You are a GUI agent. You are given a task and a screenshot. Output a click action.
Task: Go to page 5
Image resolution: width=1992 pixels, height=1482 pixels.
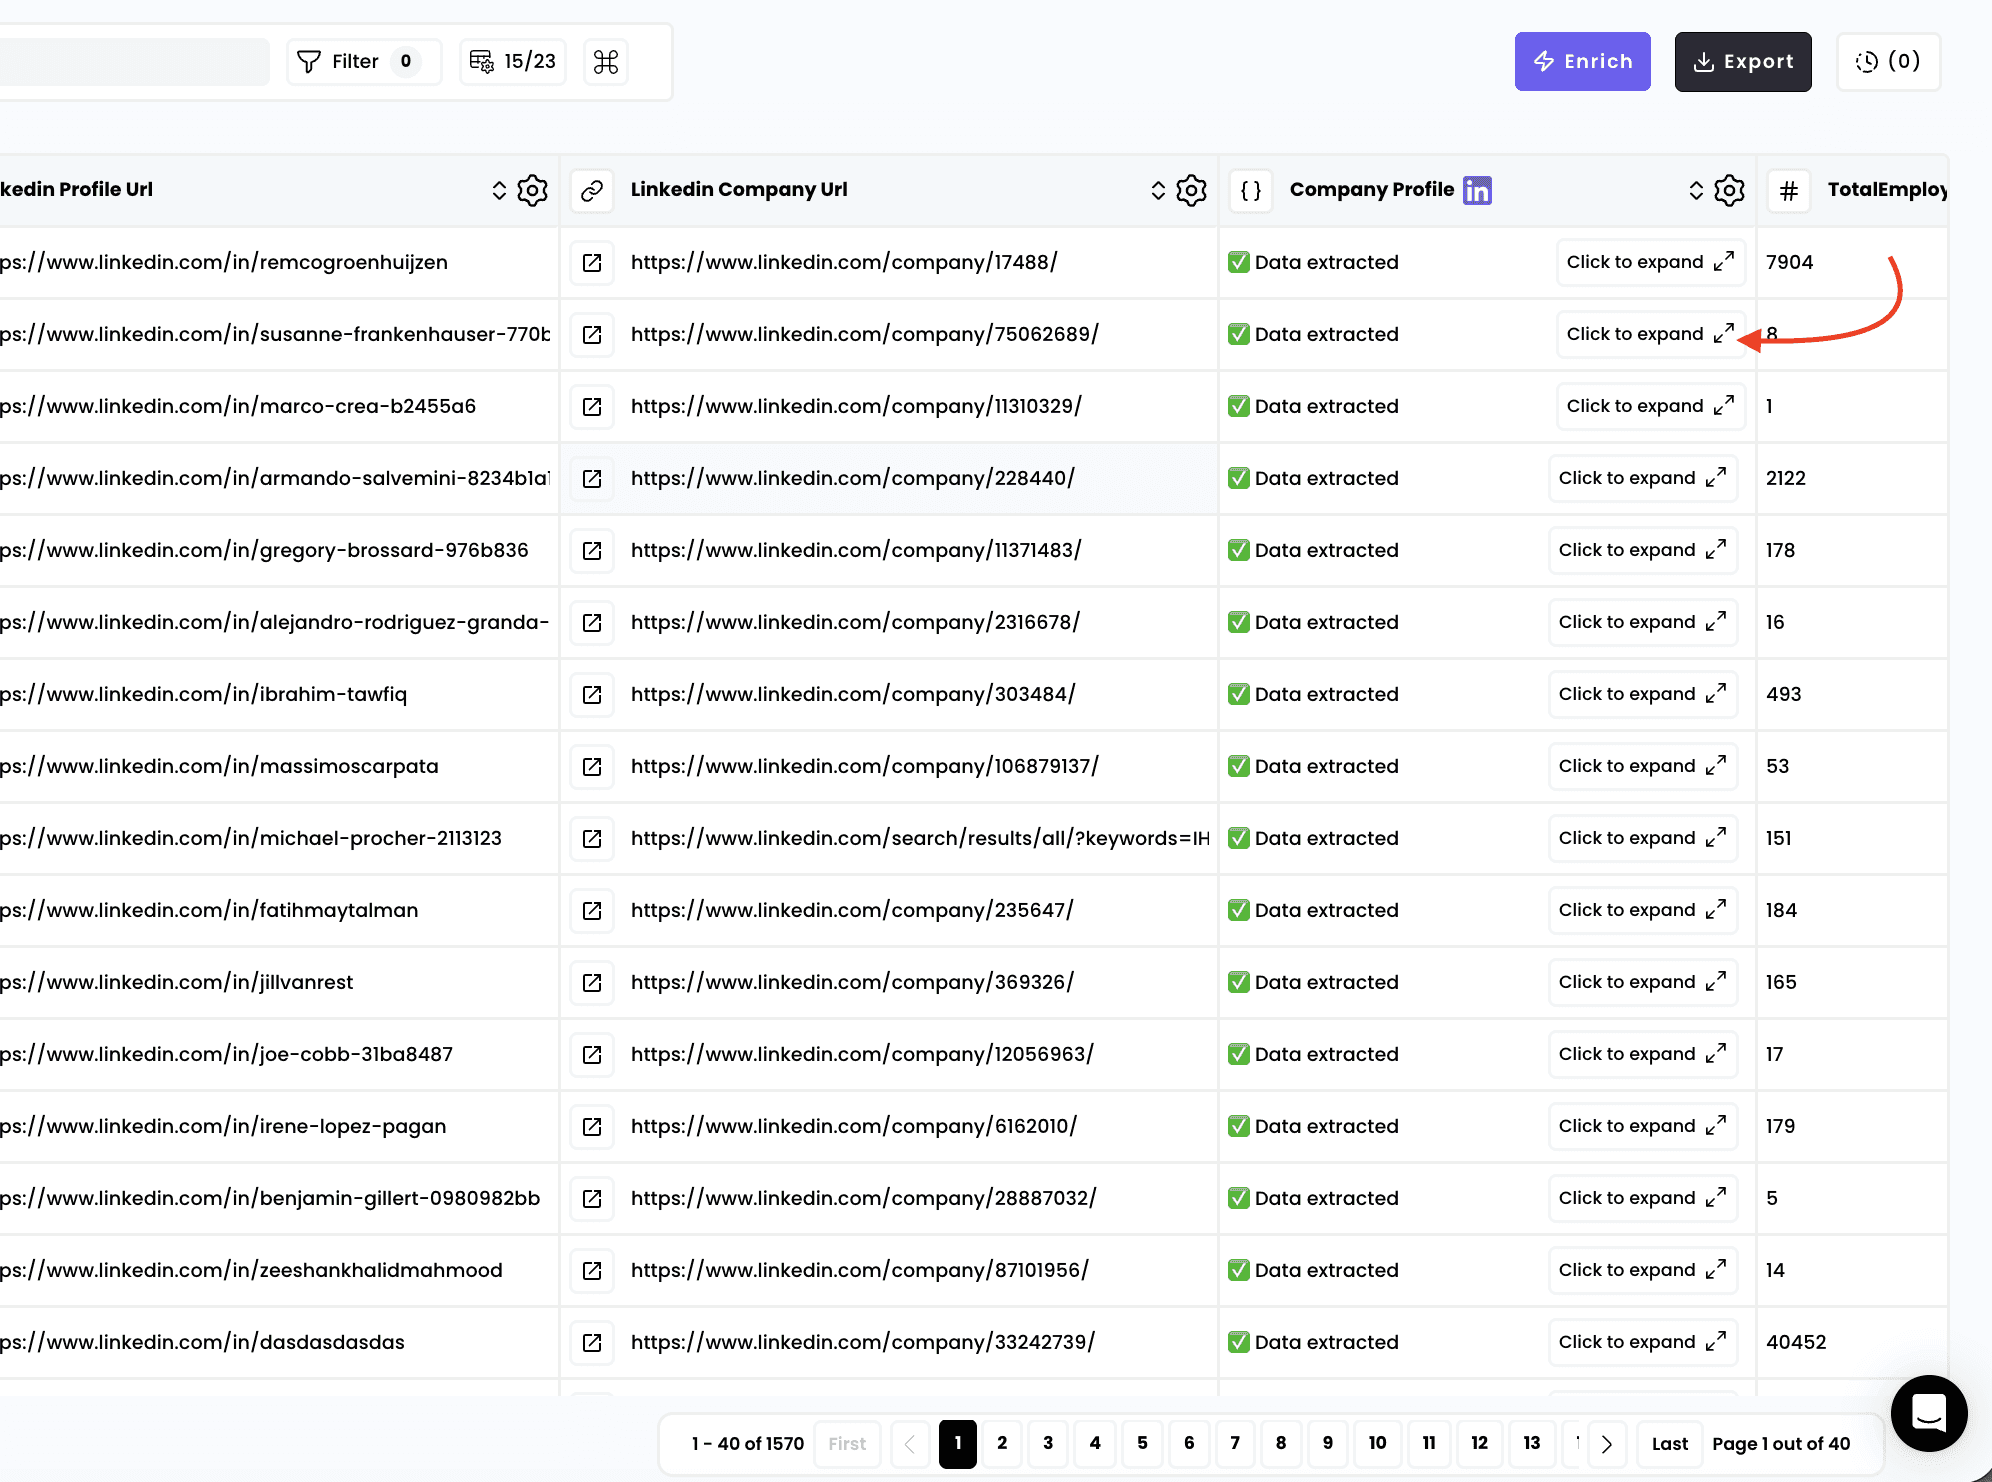pyautogui.click(x=1142, y=1443)
